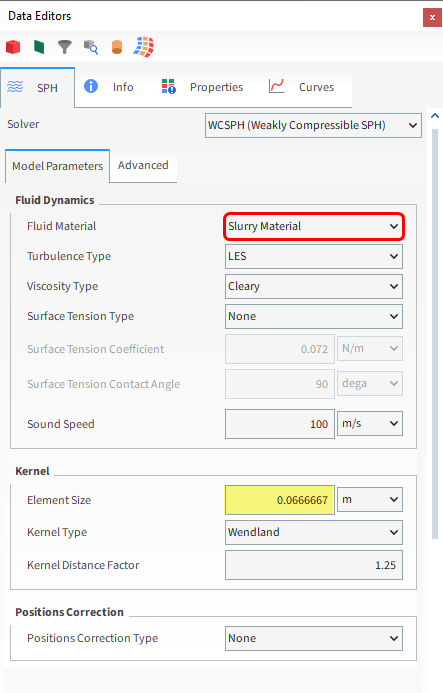Open the Element Size unit dropdown
Viewport: 443px width, 693px height.
click(370, 500)
